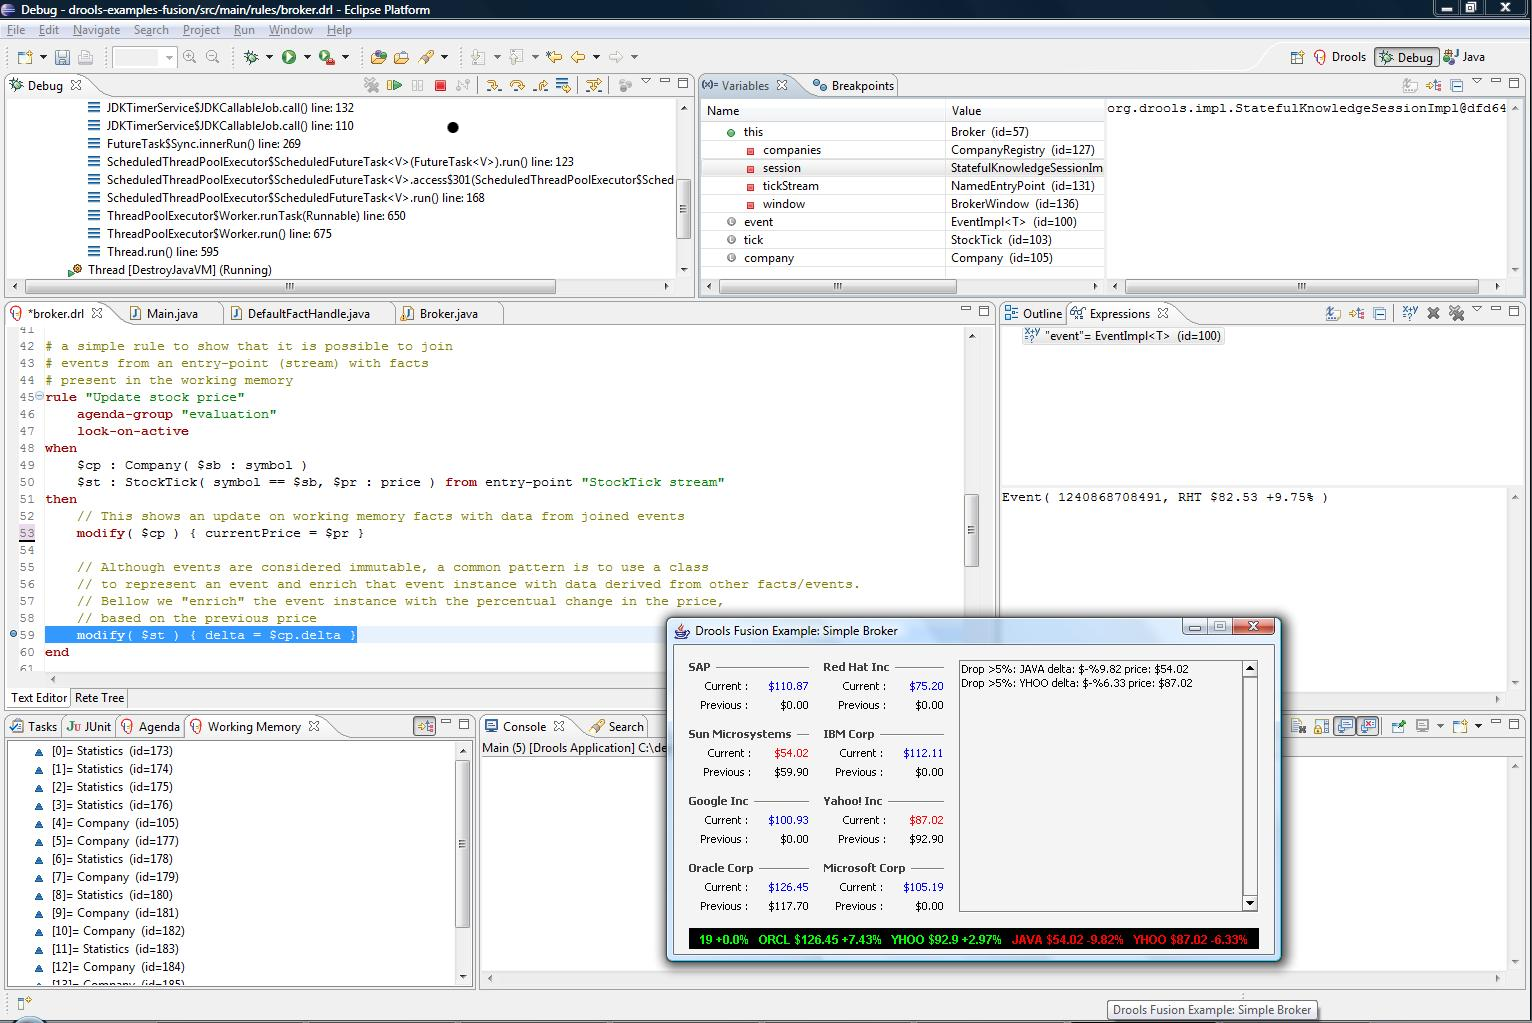
Task: Click Remove All Expressions double-X icon
Action: (1456, 314)
